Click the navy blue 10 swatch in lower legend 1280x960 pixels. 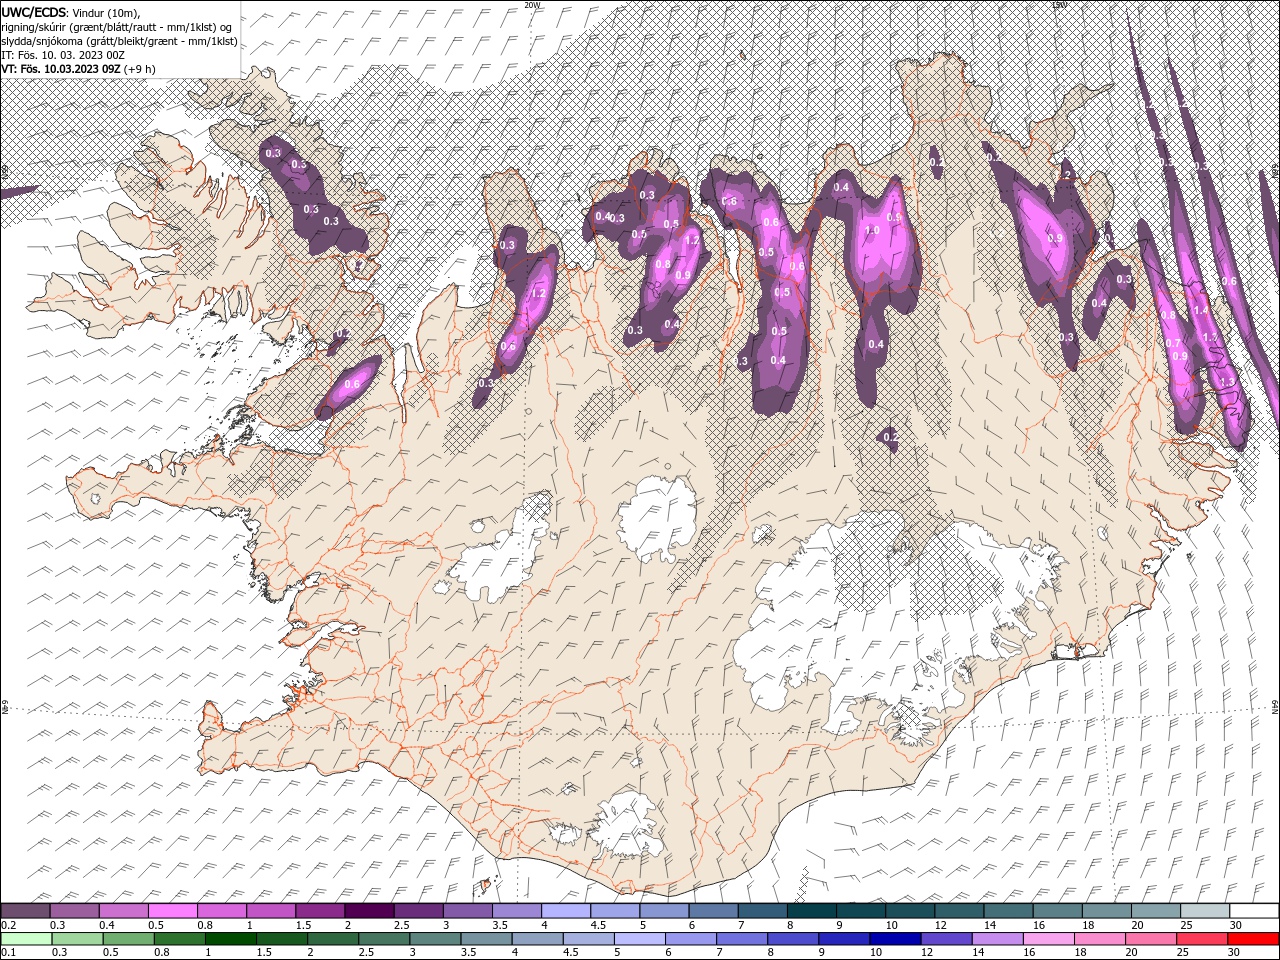[893, 938]
